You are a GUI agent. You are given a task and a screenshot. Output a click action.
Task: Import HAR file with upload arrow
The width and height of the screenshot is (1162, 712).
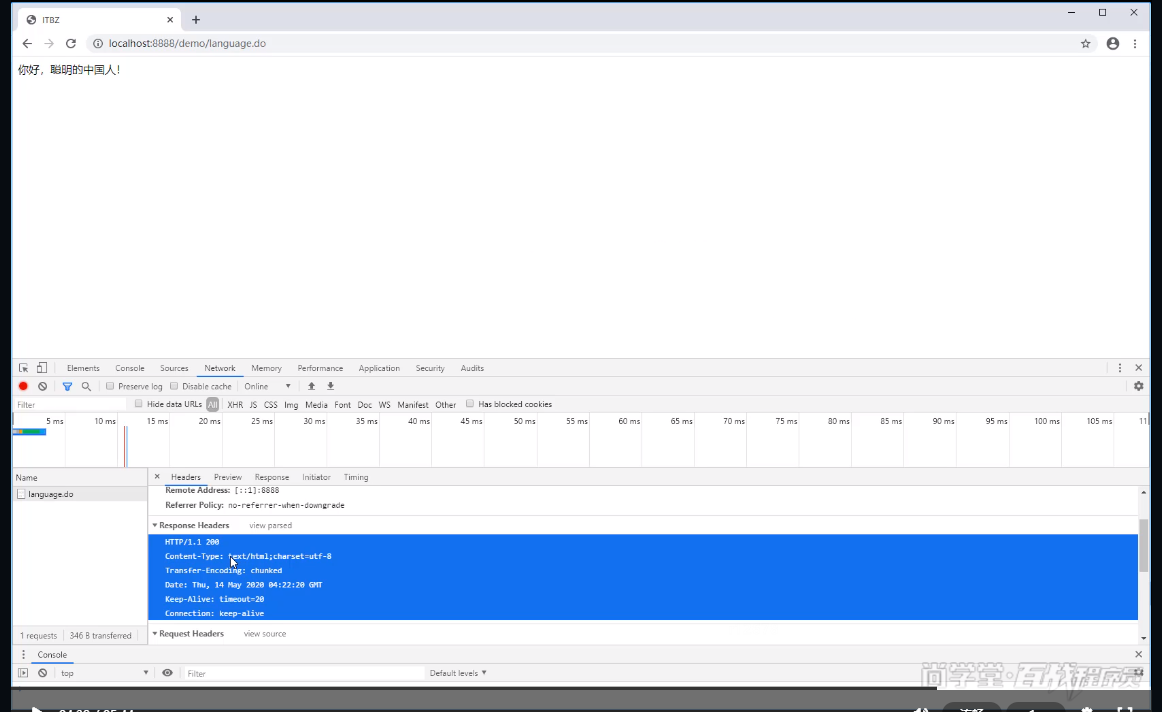coord(311,386)
